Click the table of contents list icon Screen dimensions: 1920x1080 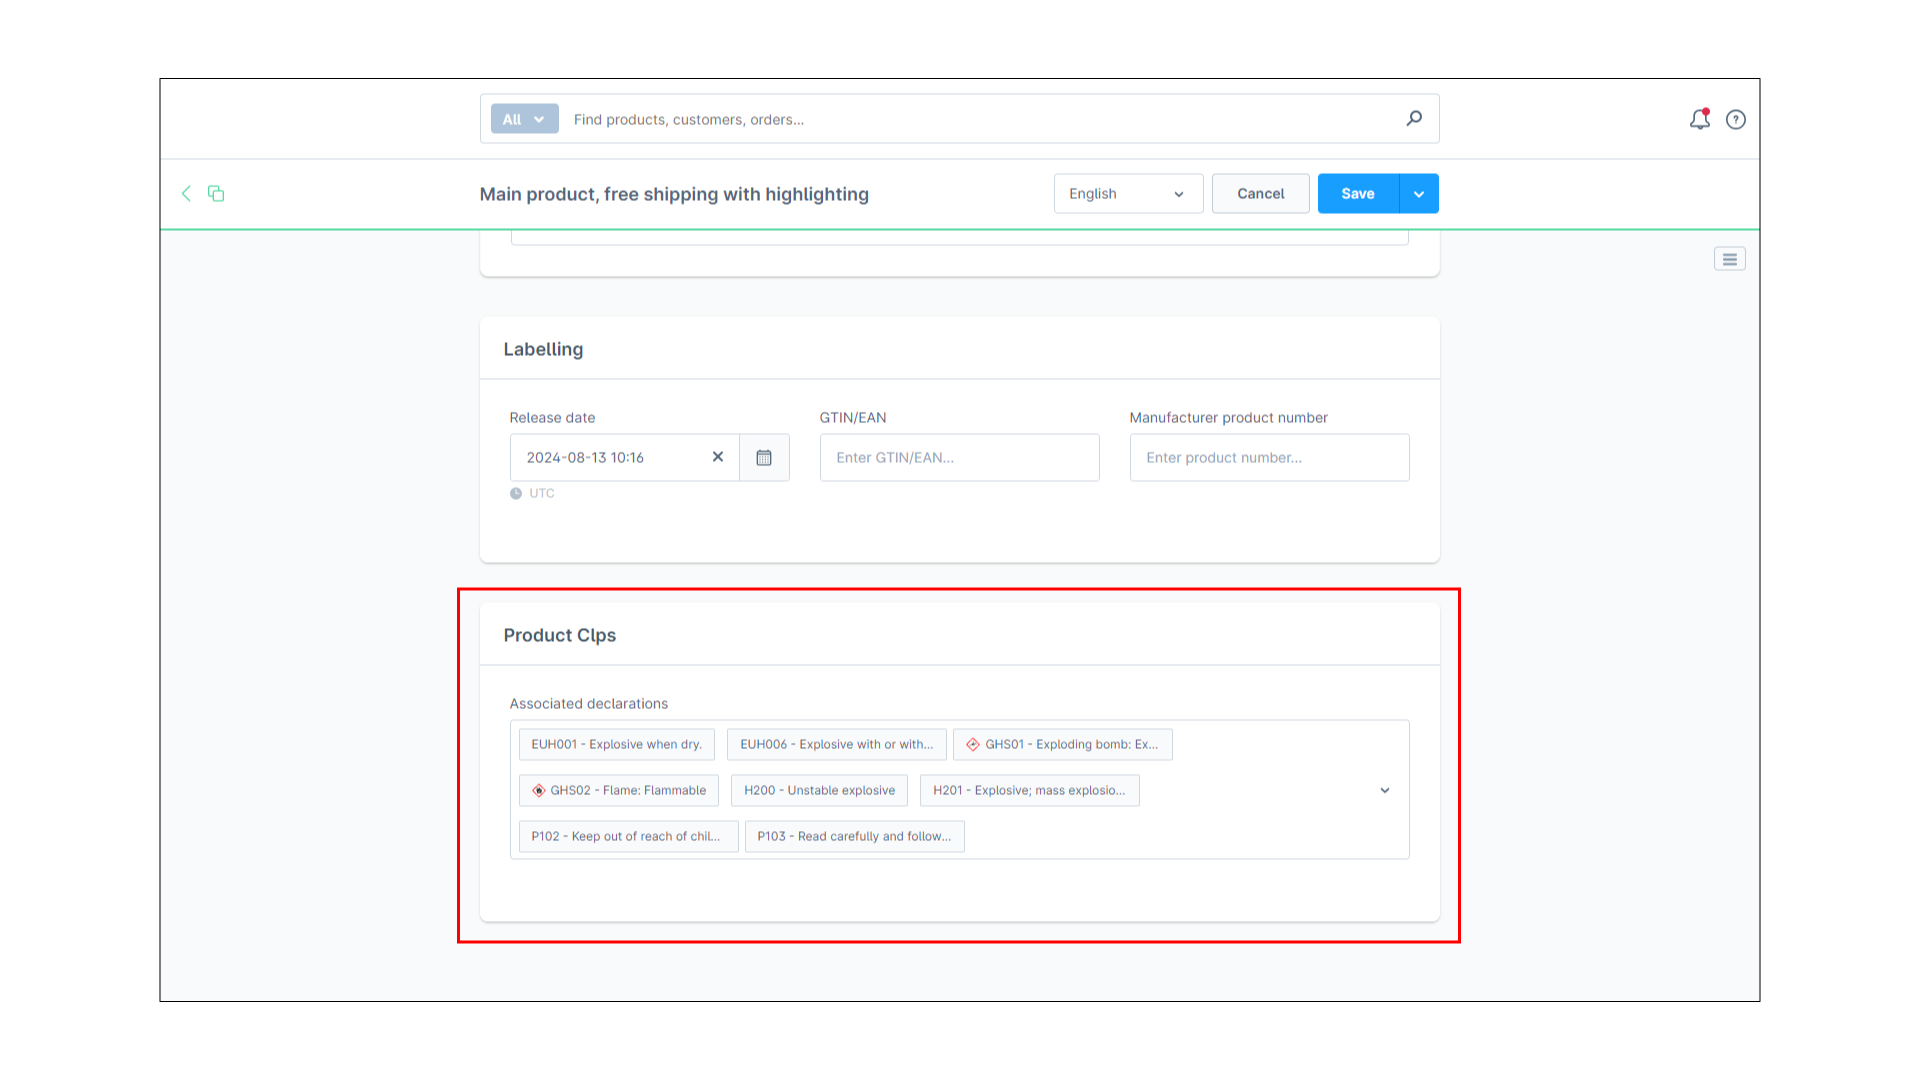pyautogui.click(x=1730, y=258)
